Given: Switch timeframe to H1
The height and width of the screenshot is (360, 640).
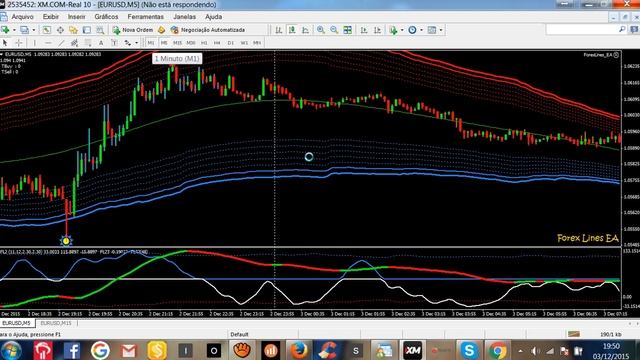Looking at the screenshot, I should tap(204, 43).
